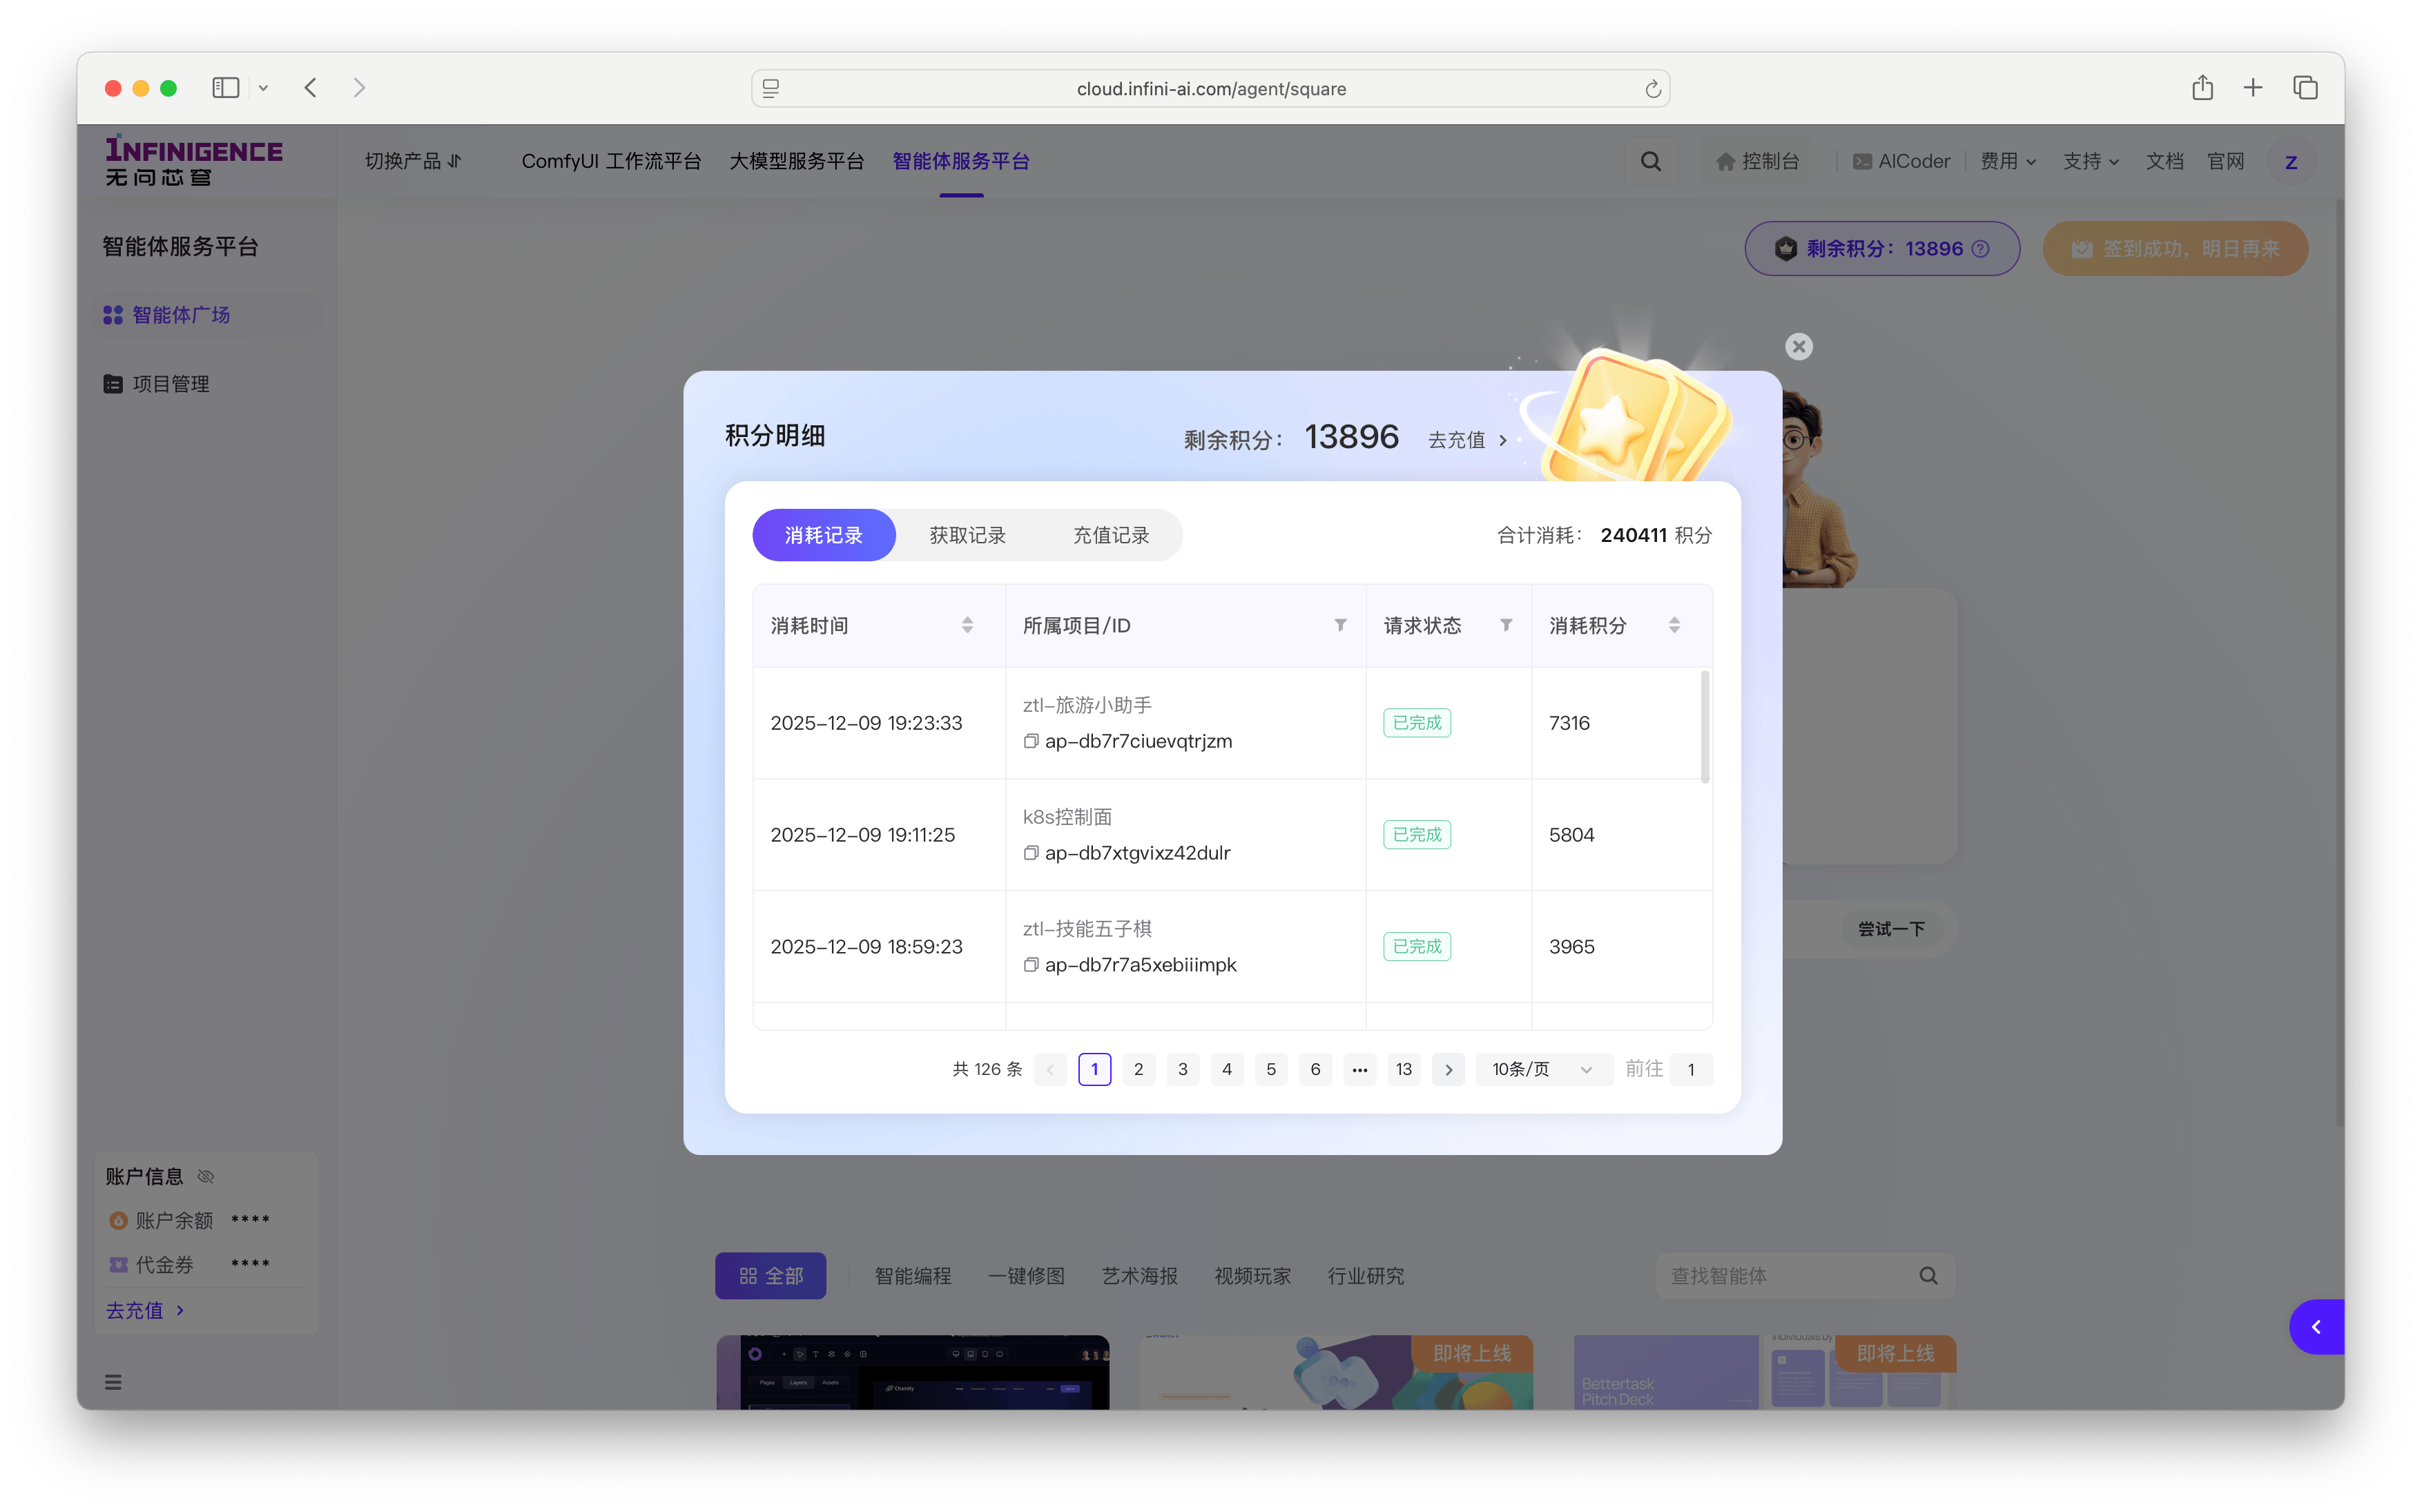Toggle account info visibility eye icon
The height and width of the screenshot is (1512, 2422).
206,1176
